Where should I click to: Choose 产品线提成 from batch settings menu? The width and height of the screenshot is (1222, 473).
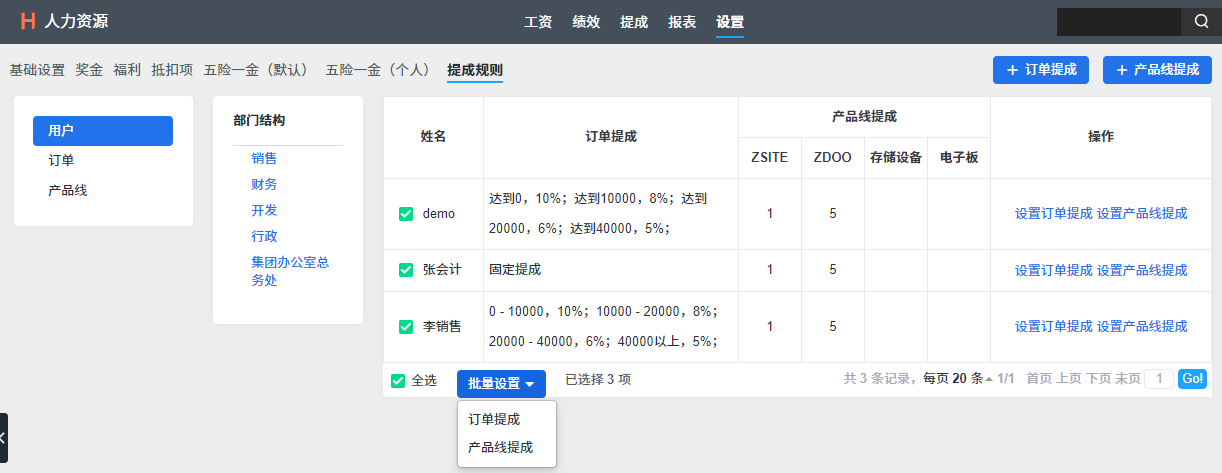point(500,447)
